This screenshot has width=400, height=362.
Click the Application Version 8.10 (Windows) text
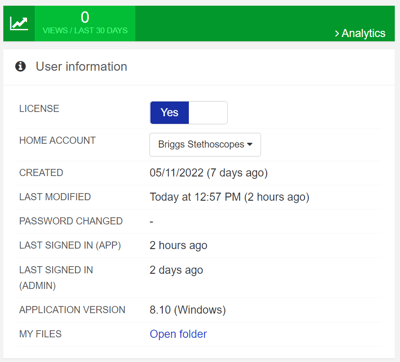(188, 310)
